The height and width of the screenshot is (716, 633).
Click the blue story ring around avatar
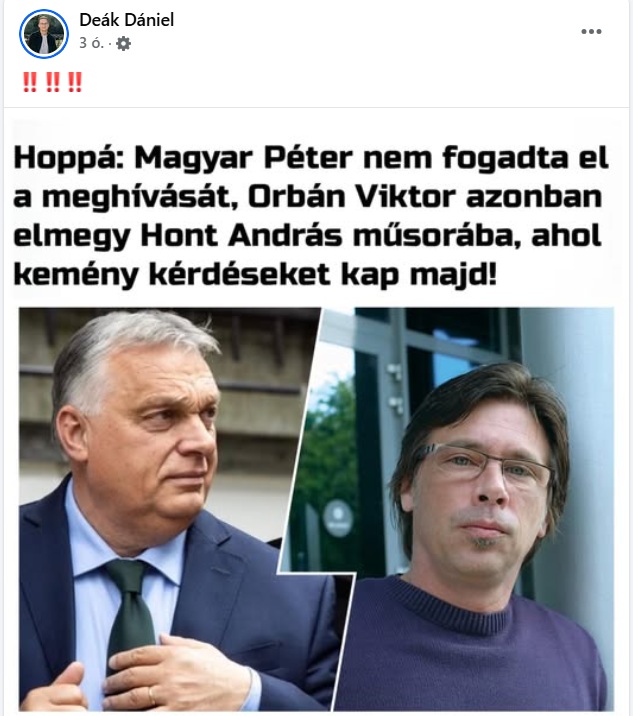click(x=44, y=34)
